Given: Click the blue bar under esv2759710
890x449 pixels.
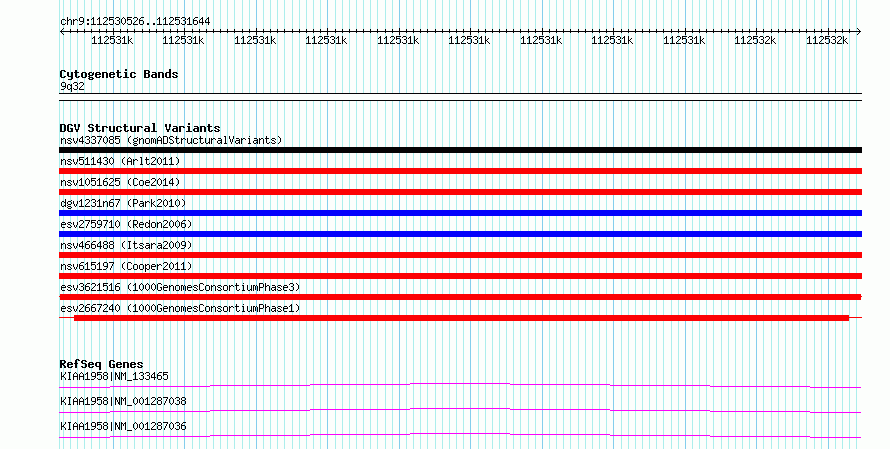Looking at the screenshot, I should tap(460, 234).
